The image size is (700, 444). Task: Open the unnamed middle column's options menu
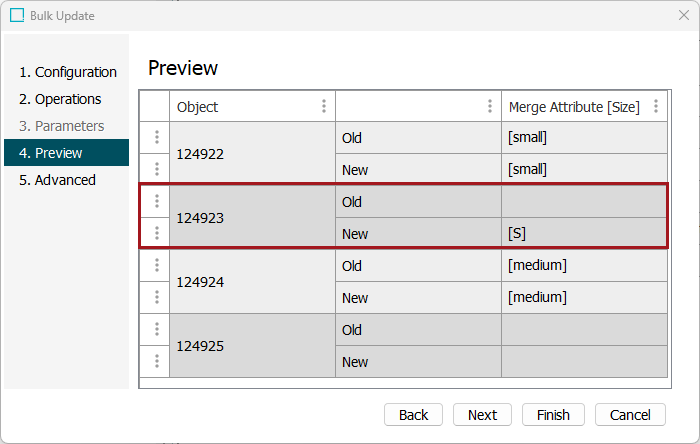489,107
